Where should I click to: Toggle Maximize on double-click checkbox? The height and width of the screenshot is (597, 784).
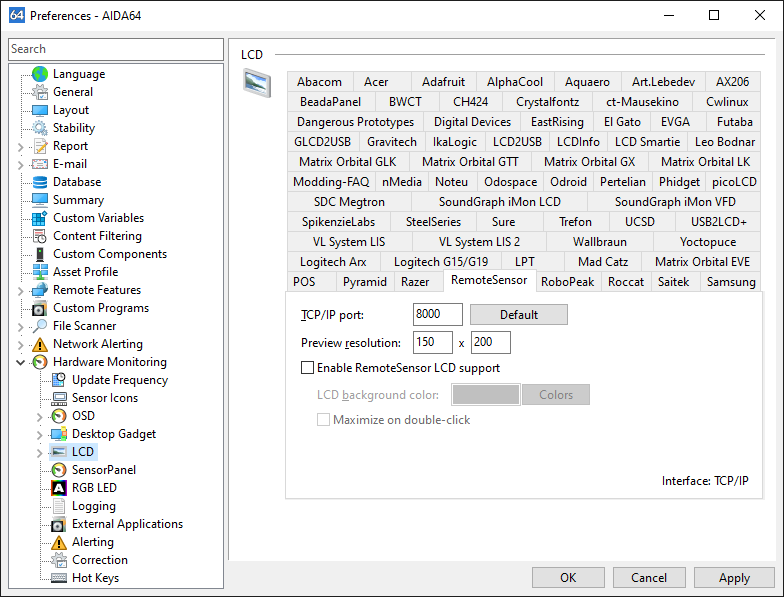coord(324,420)
